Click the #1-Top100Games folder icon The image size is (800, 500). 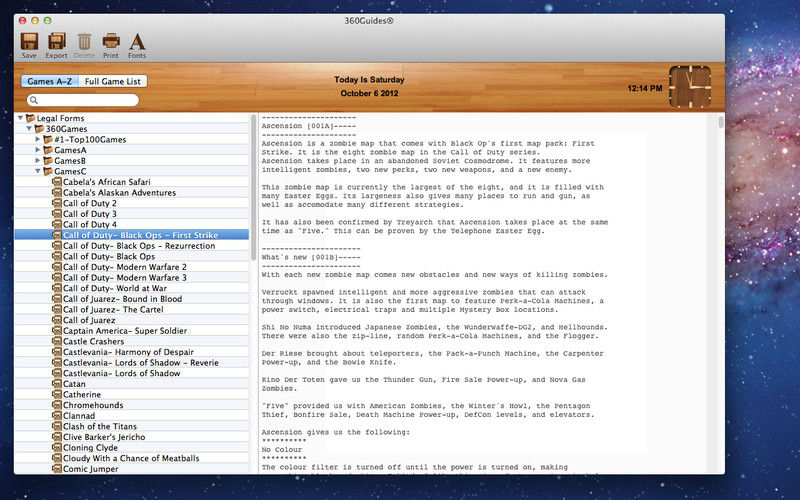pyautogui.click(x=48, y=139)
